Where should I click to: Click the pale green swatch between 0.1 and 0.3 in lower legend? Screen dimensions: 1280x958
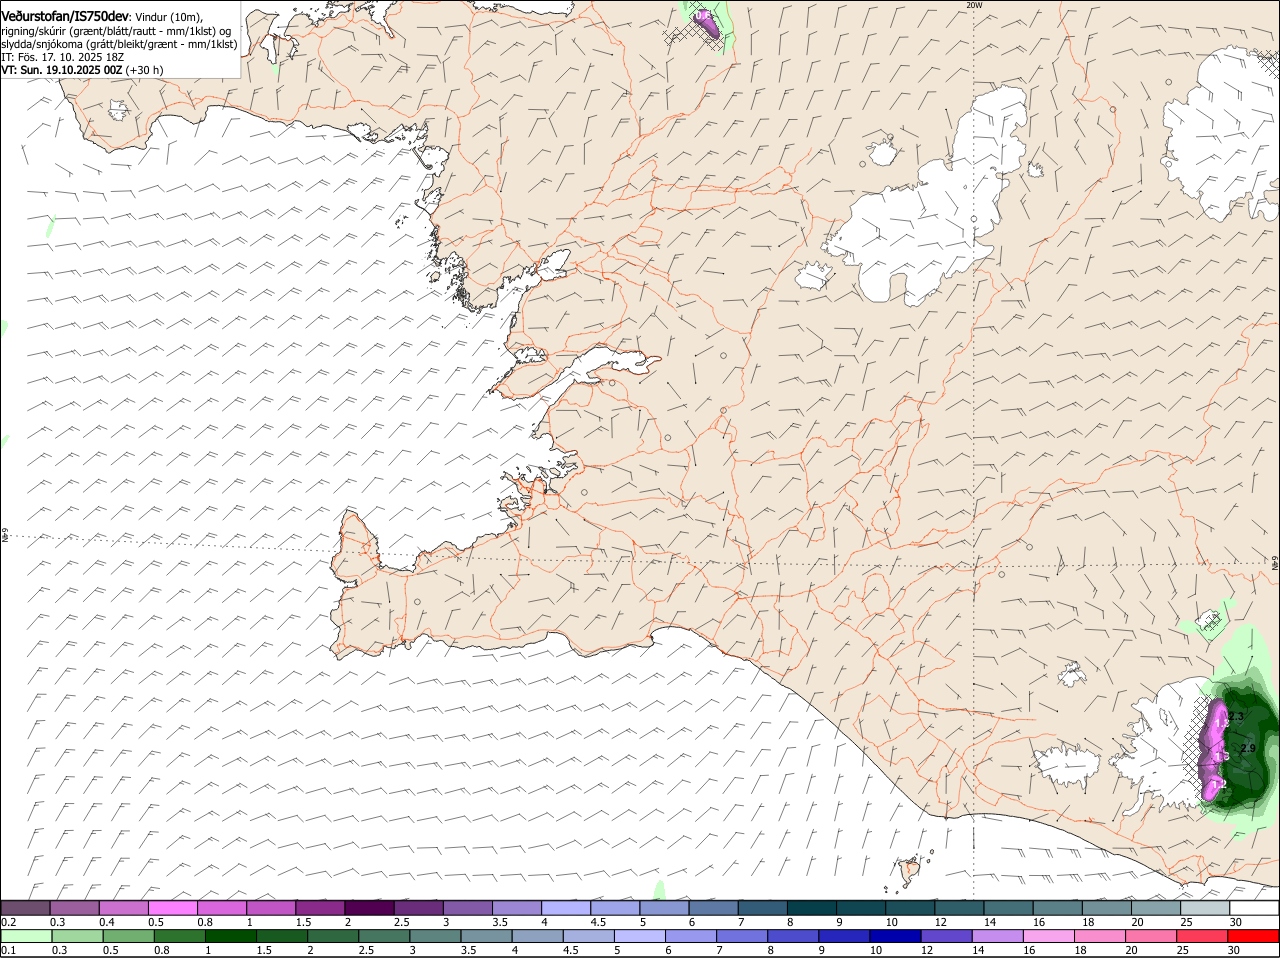click(x=26, y=936)
